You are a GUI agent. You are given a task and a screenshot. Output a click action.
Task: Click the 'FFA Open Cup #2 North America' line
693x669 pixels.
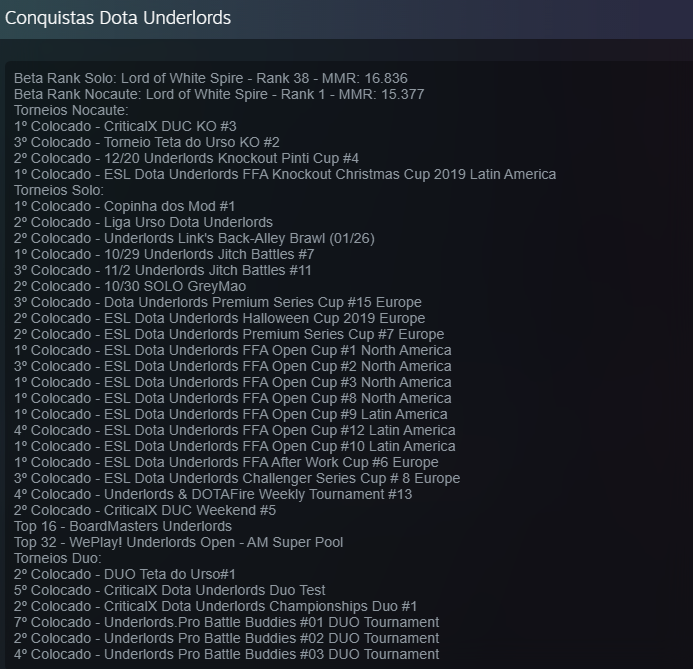(x=232, y=366)
